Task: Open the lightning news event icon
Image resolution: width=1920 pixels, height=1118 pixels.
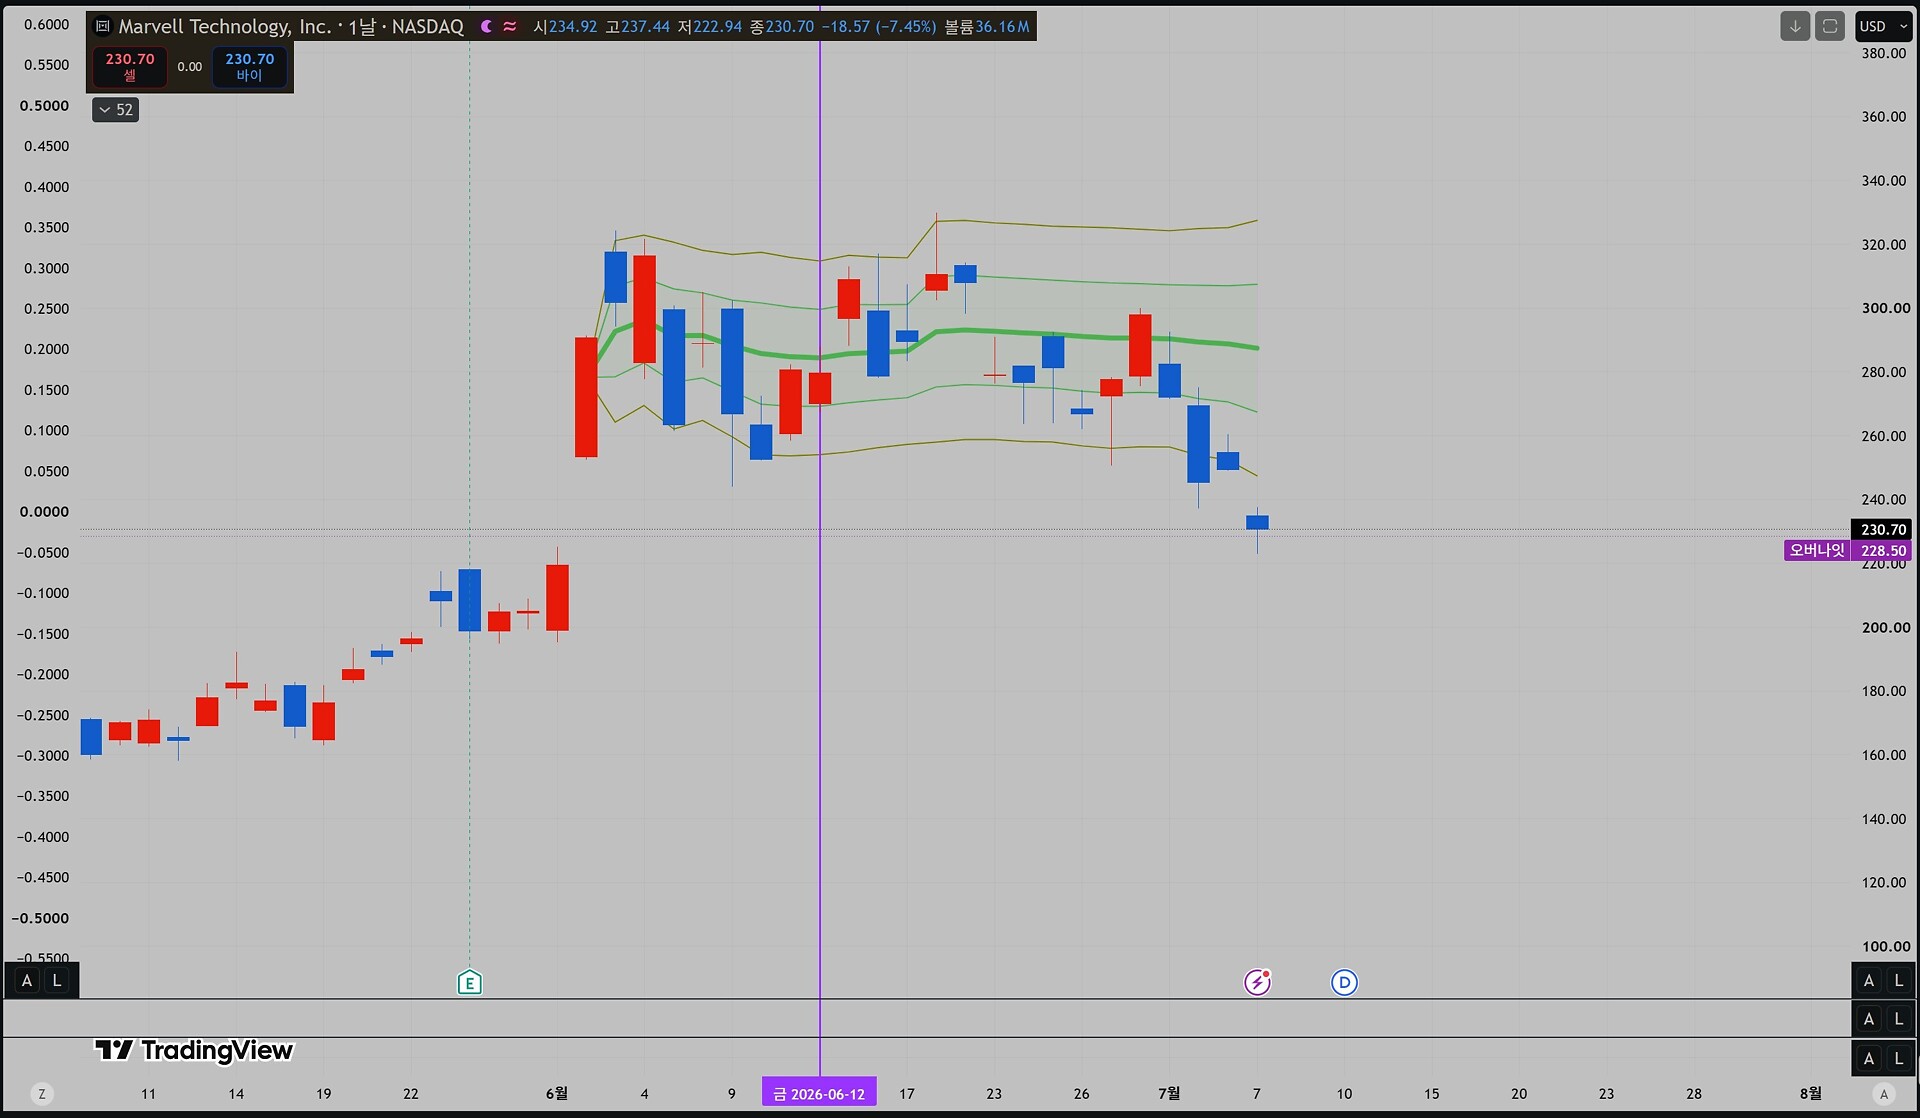Action: pyautogui.click(x=1257, y=983)
